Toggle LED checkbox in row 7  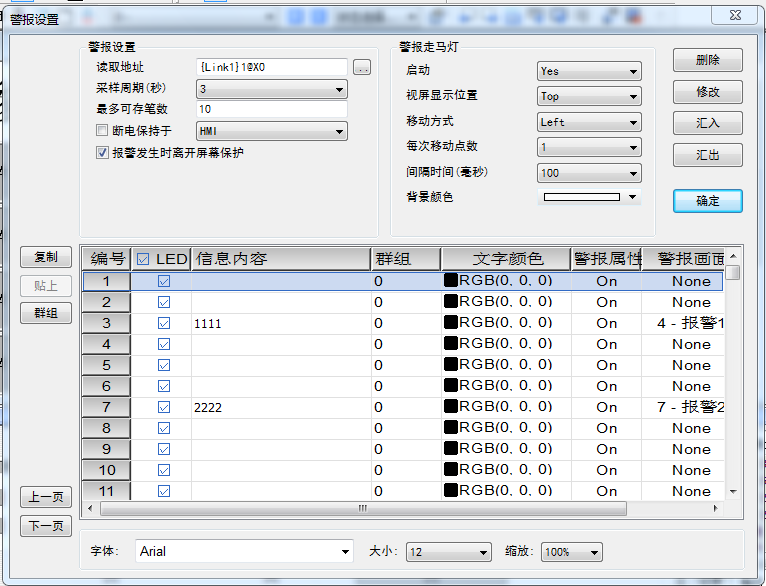(164, 407)
